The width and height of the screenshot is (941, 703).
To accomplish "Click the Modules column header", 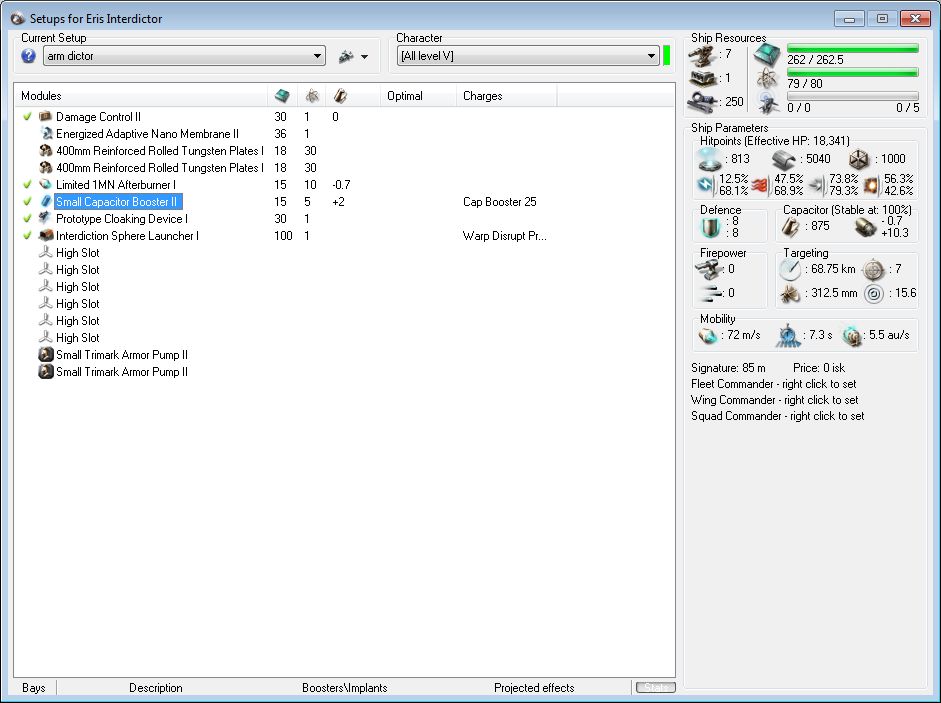I will 140,95.
